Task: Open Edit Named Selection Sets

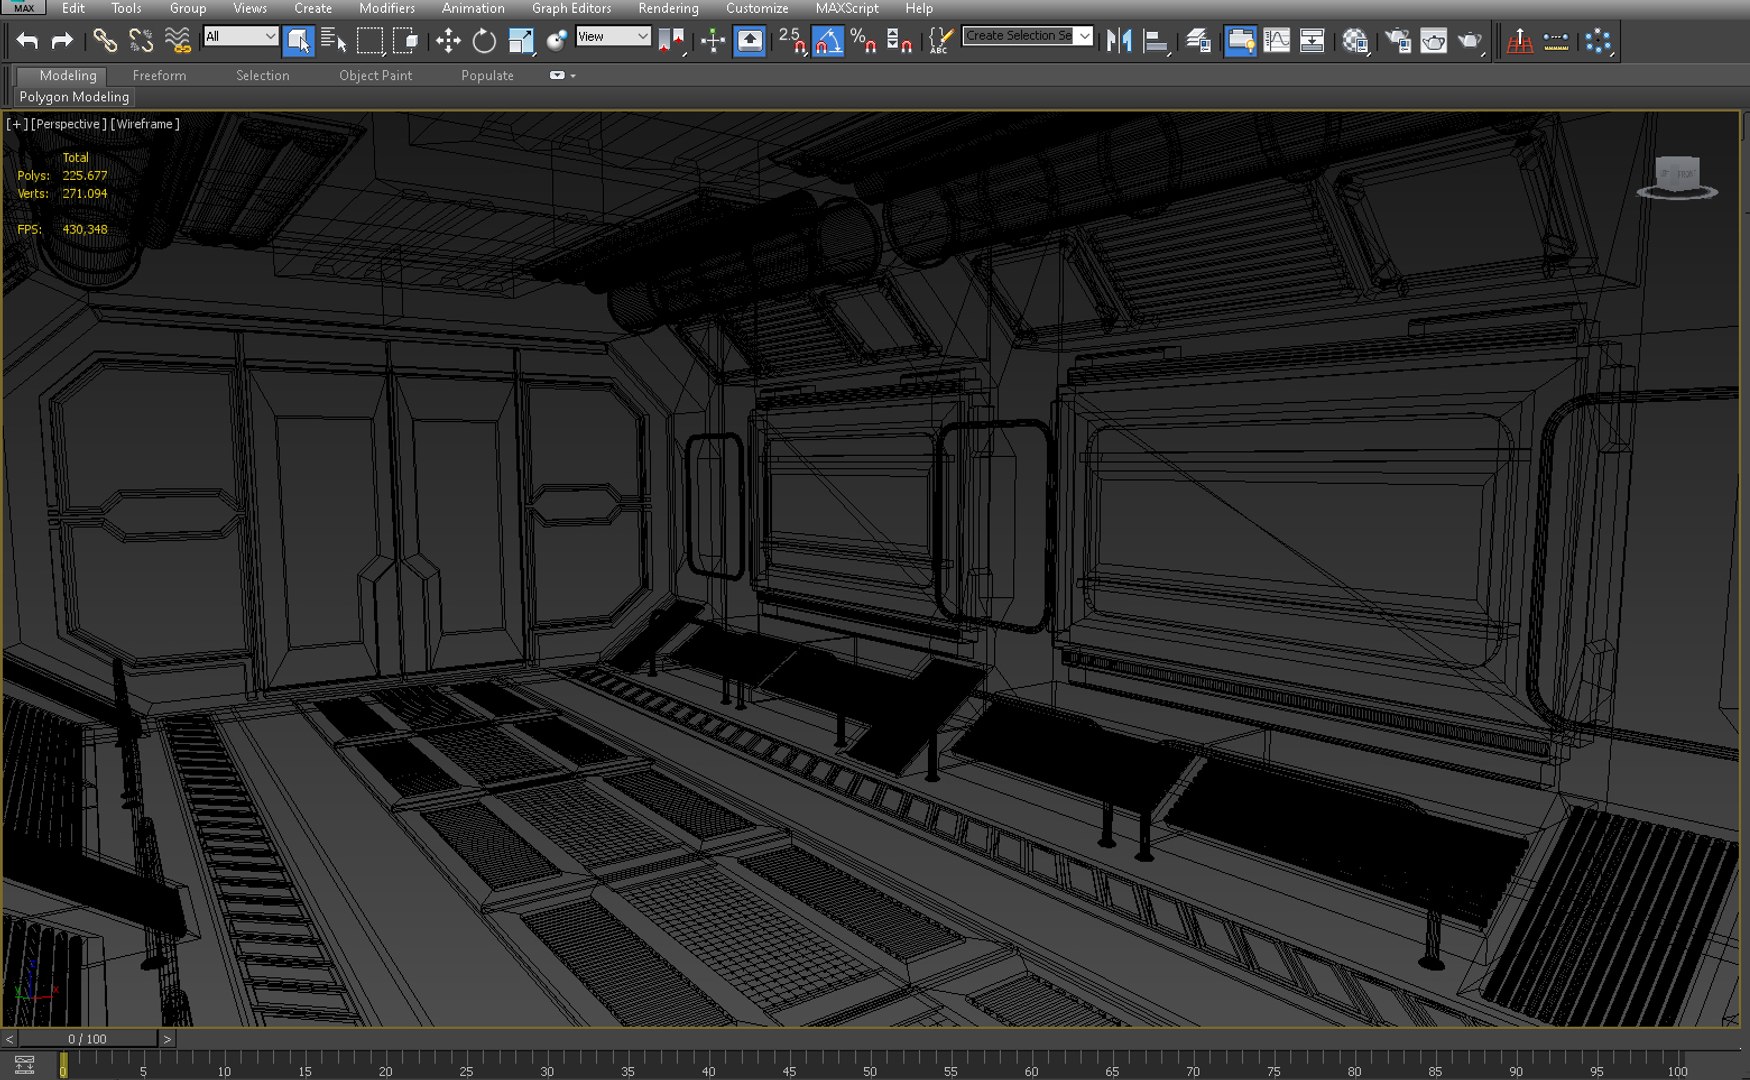Action: (x=940, y=41)
